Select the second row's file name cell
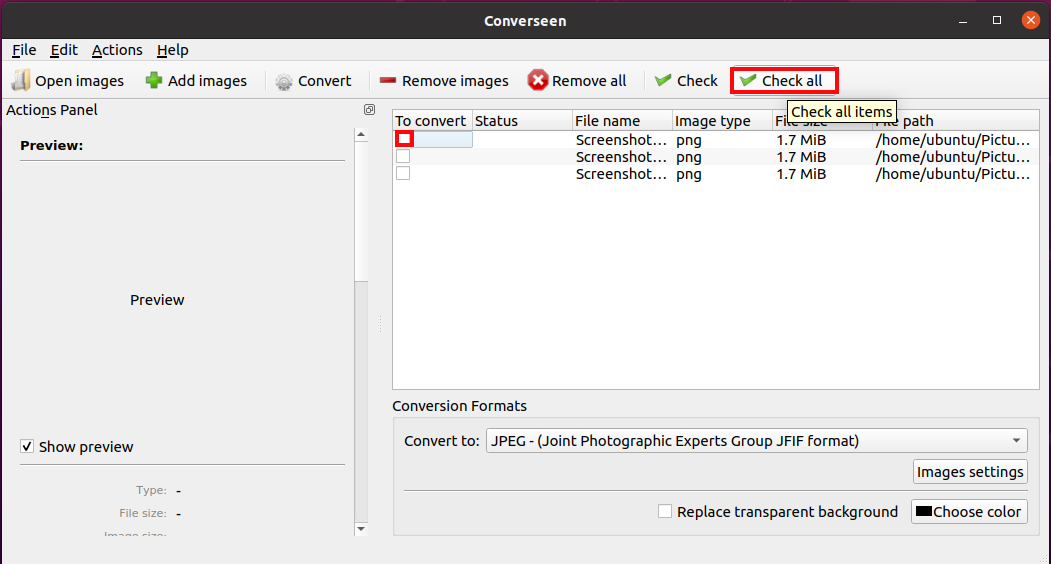The width and height of the screenshot is (1051, 564). point(622,157)
